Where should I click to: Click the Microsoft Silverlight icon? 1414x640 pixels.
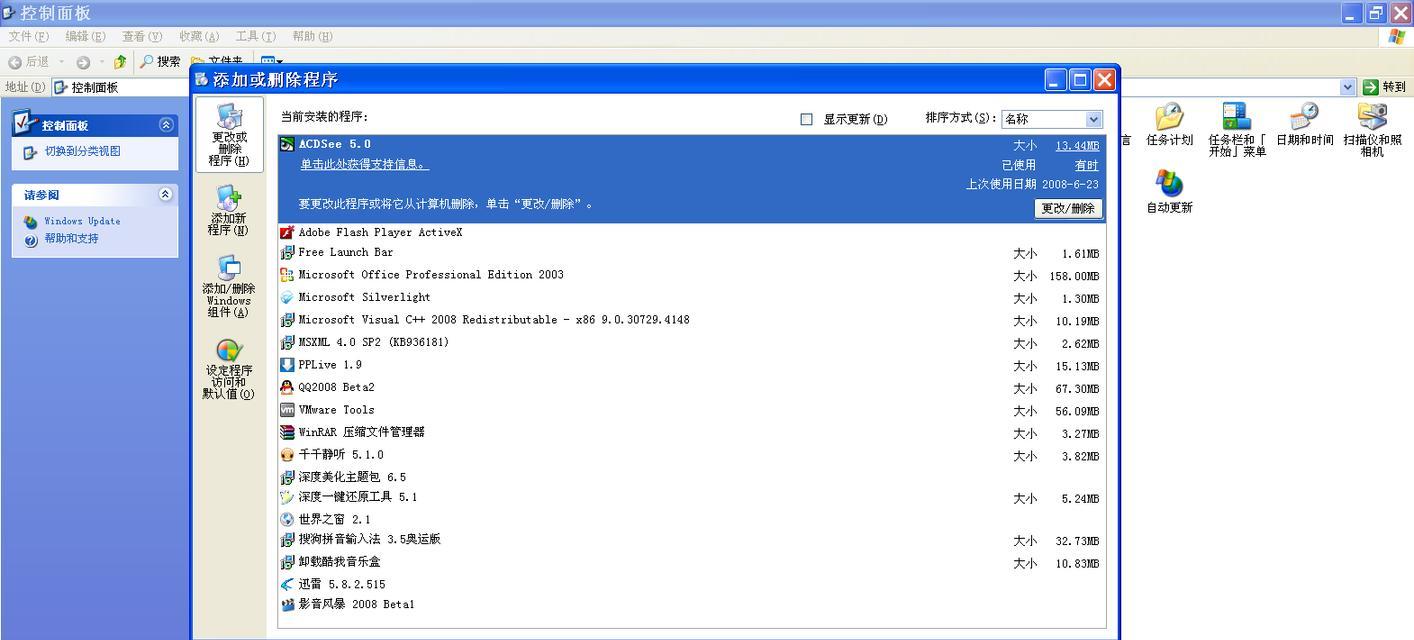[x=287, y=298]
